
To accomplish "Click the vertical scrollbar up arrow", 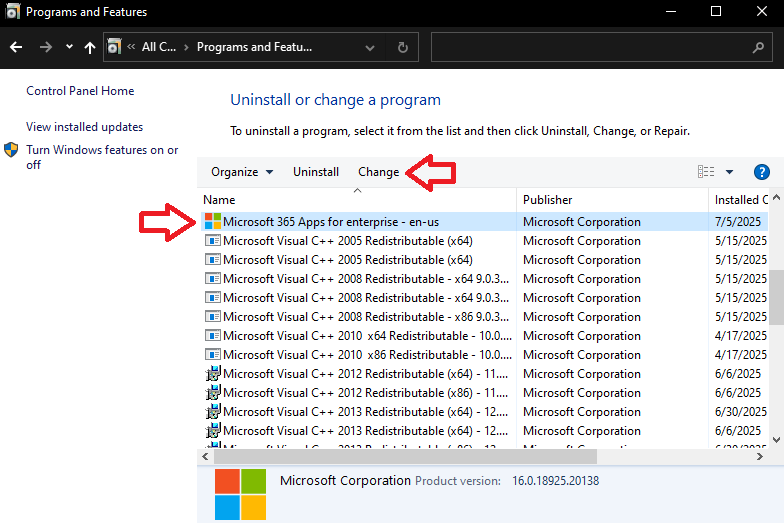I will (776, 197).
